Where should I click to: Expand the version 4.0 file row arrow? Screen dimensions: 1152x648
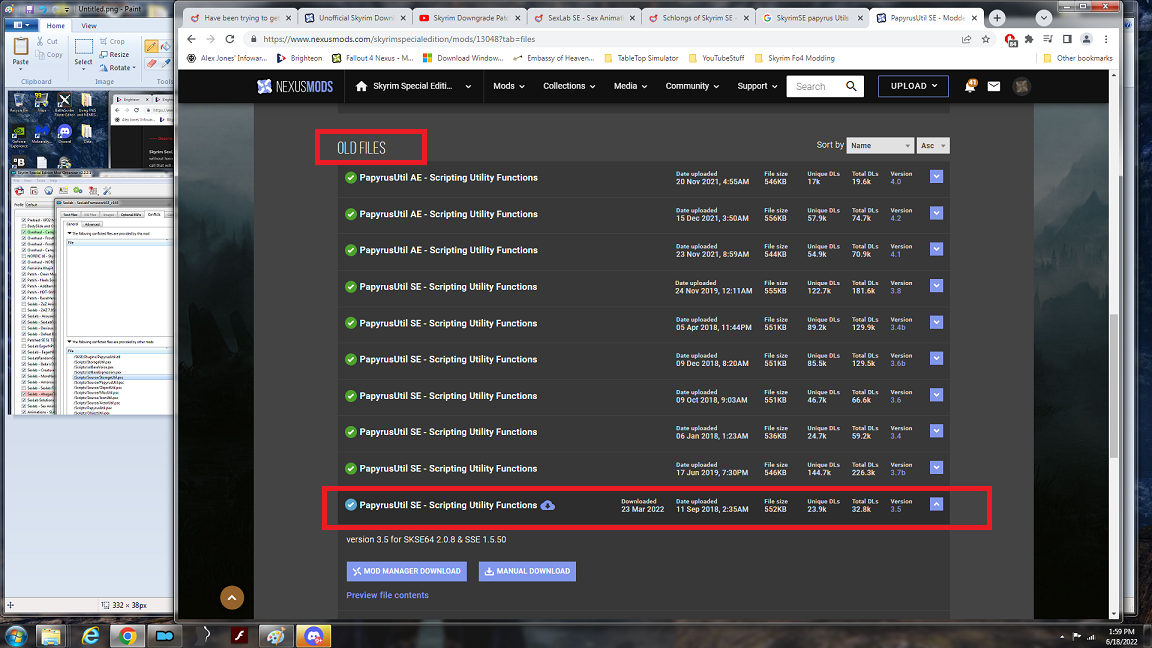tap(936, 177)
